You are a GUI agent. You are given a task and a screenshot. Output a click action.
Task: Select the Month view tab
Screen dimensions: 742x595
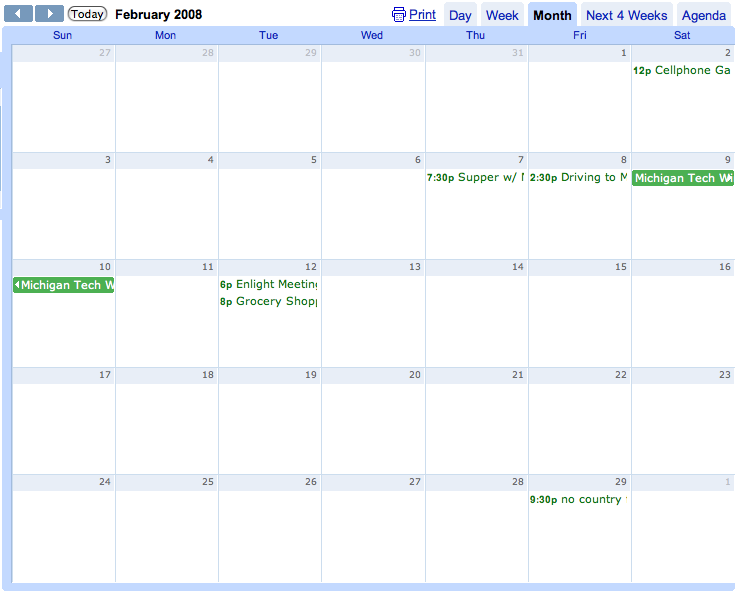[x=552, y=15]
